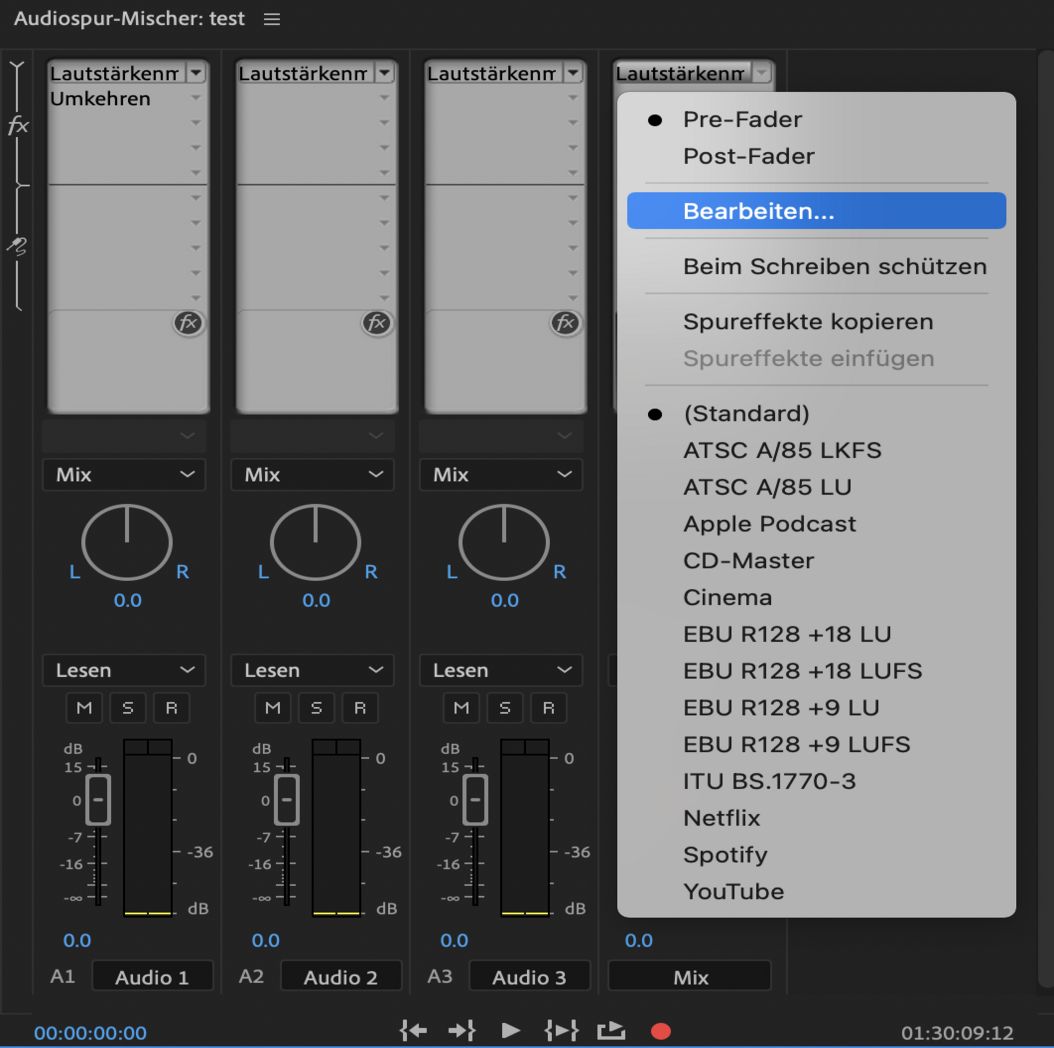Click the Audio 1 volume fader handle
This screenshot has width=1054, height=1048.
[x=98, y=800]
